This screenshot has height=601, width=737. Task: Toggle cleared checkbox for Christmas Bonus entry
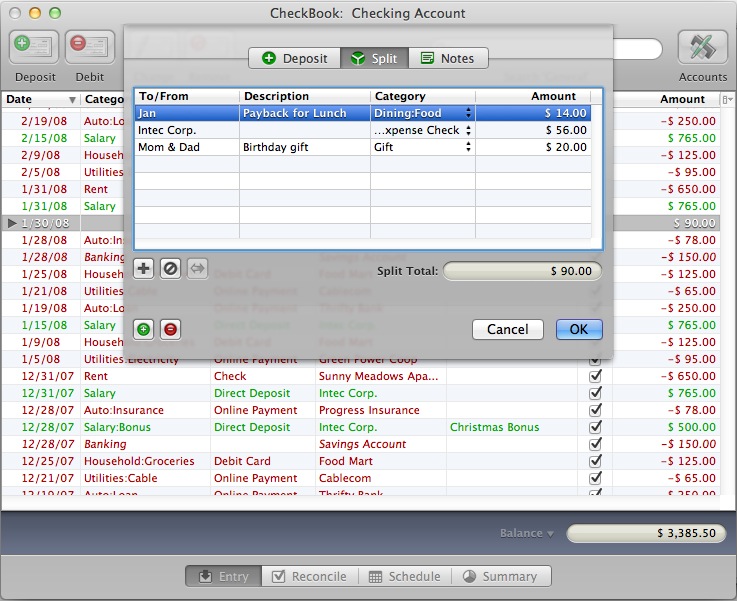[x=596, y=427]
